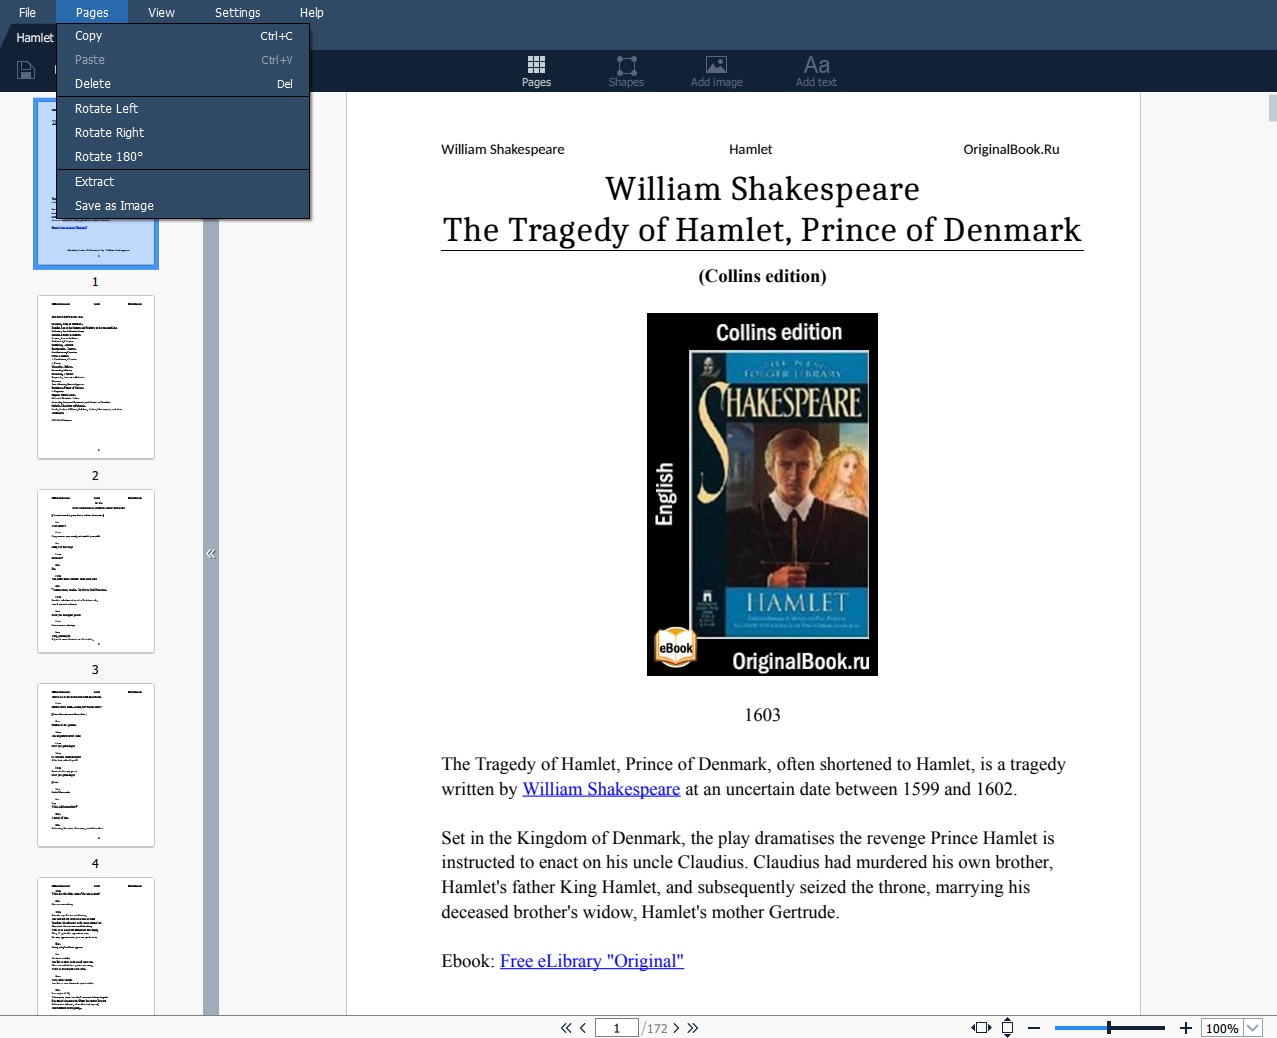Open the View menu
The image size is (1277, 1038).
(161, 12)
